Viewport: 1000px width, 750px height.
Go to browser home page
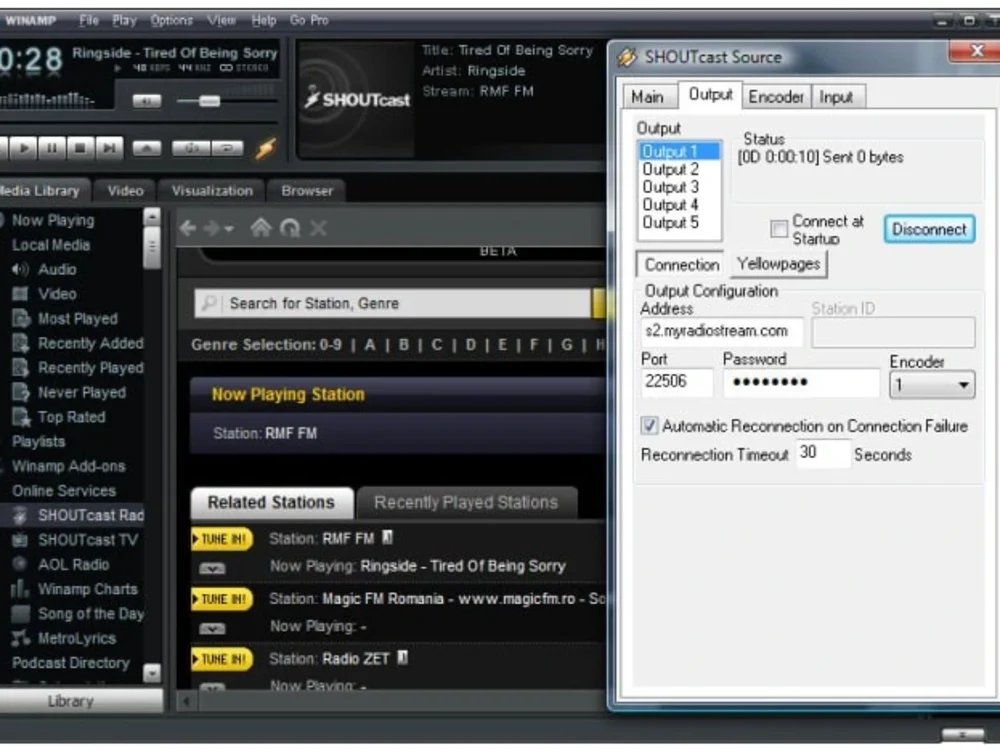coord(260,227)
